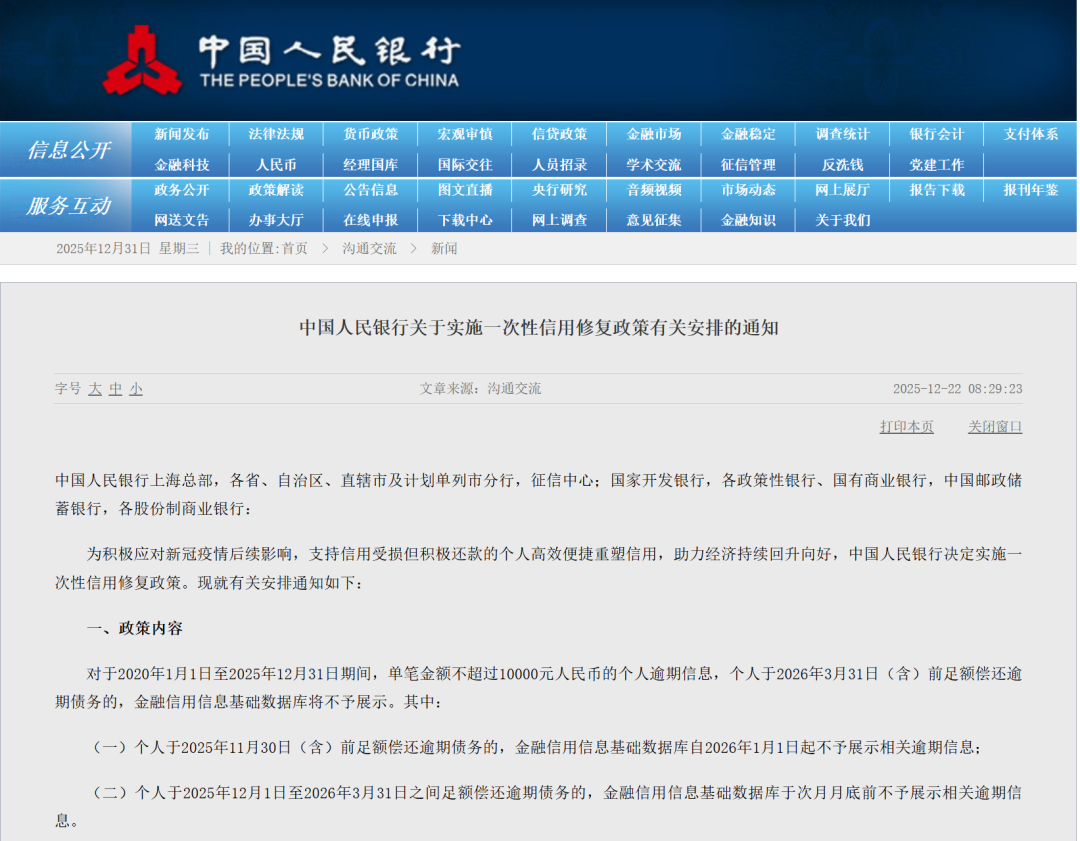Go to 下载中心 section

465,220
